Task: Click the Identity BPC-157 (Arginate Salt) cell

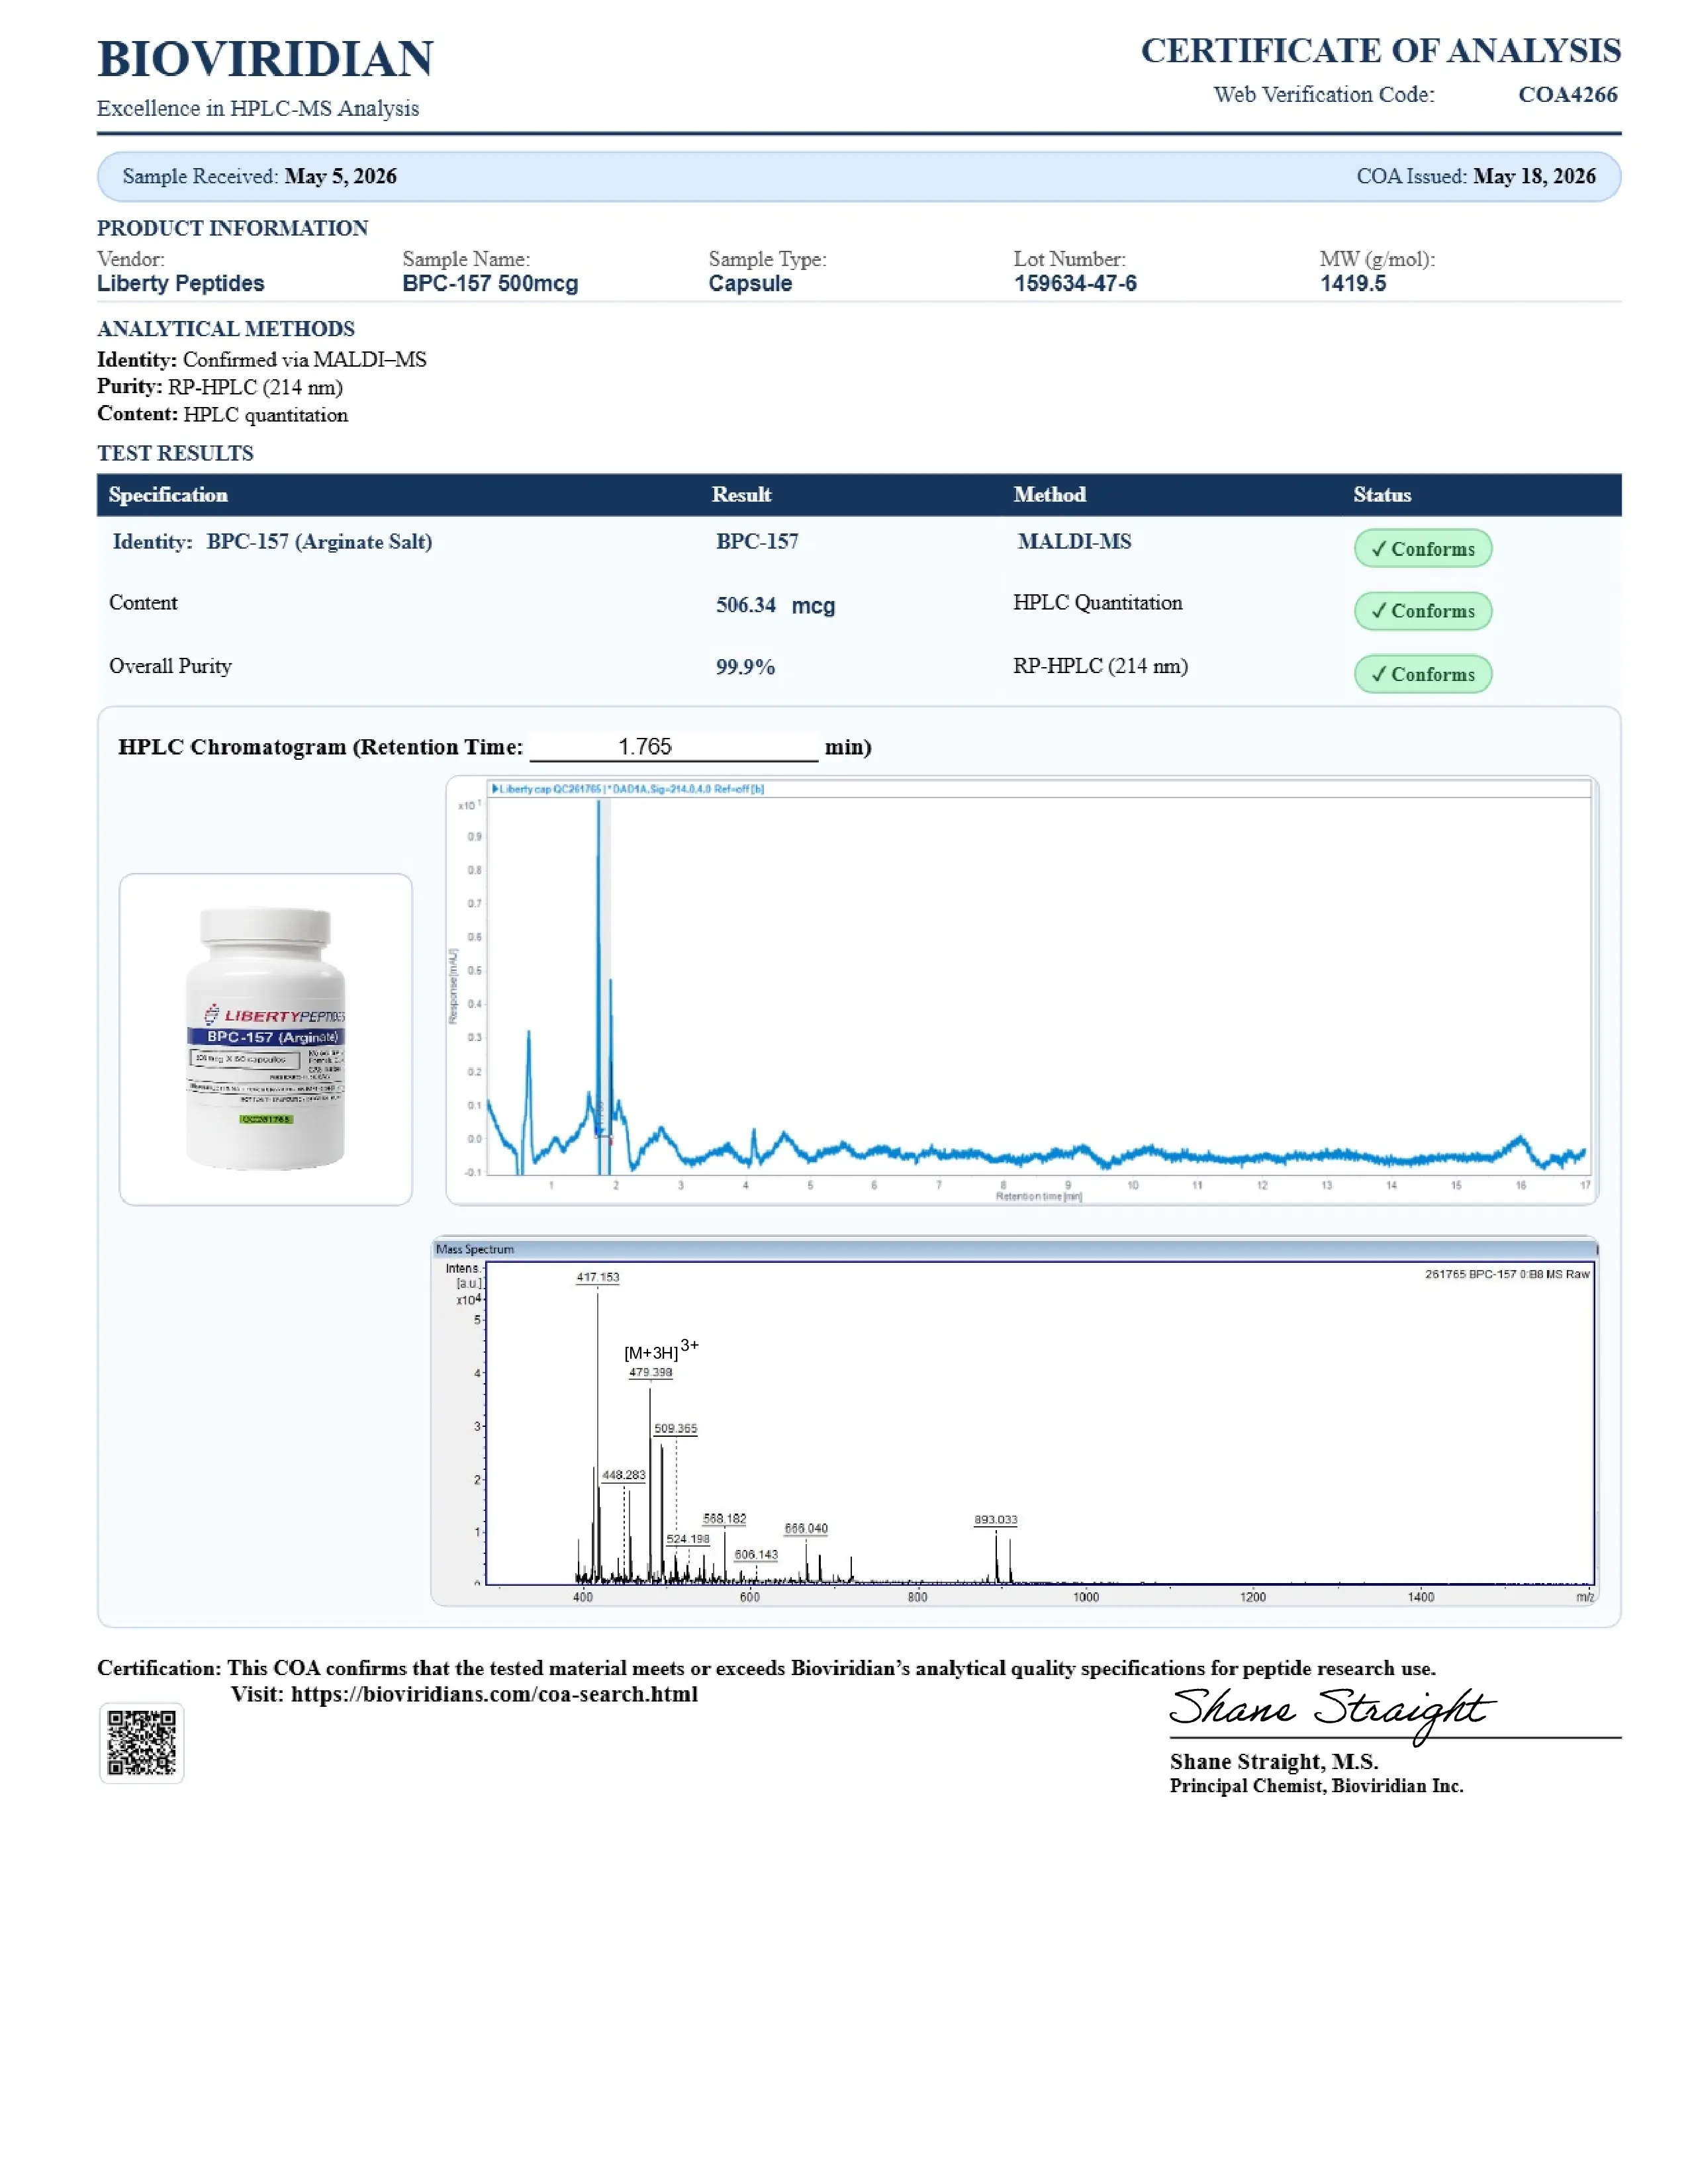Action: pyautogui.click(x=272, y=541)
